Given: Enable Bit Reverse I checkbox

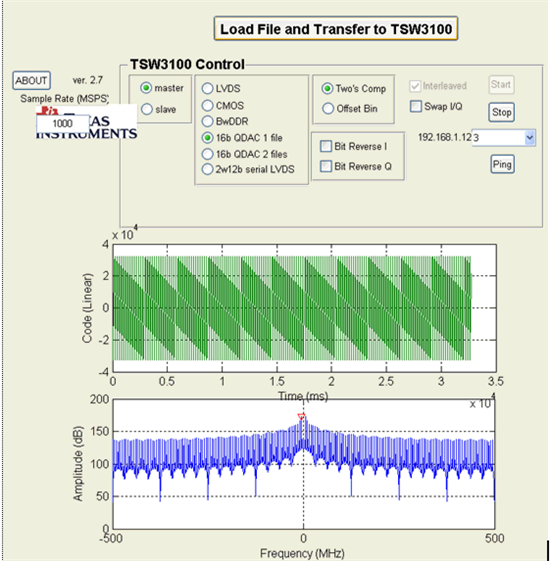Looking at the screenshot, I should (x=326, y=146).
